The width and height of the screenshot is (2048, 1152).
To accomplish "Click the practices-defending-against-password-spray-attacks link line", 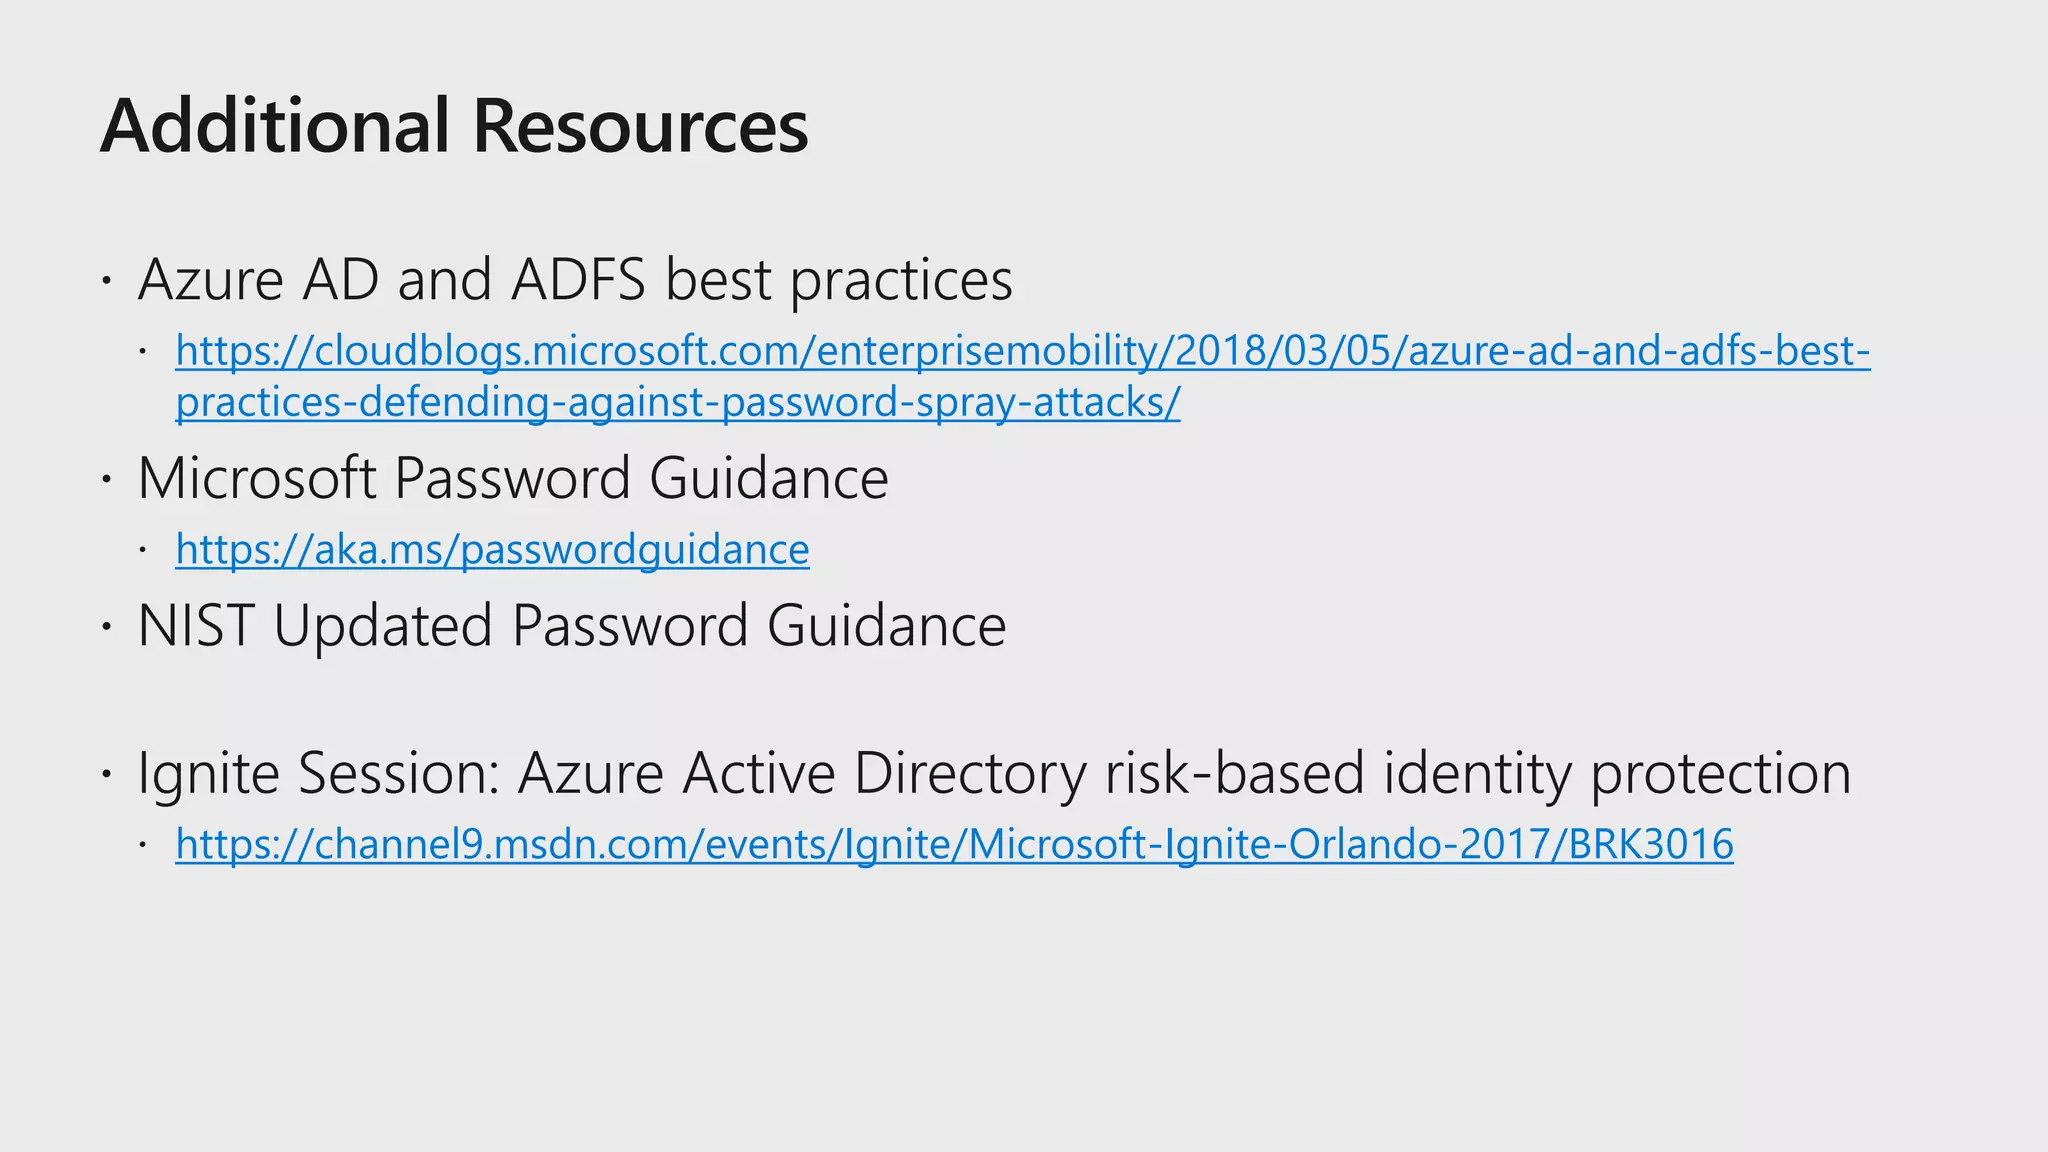I will tap(677, 402).
